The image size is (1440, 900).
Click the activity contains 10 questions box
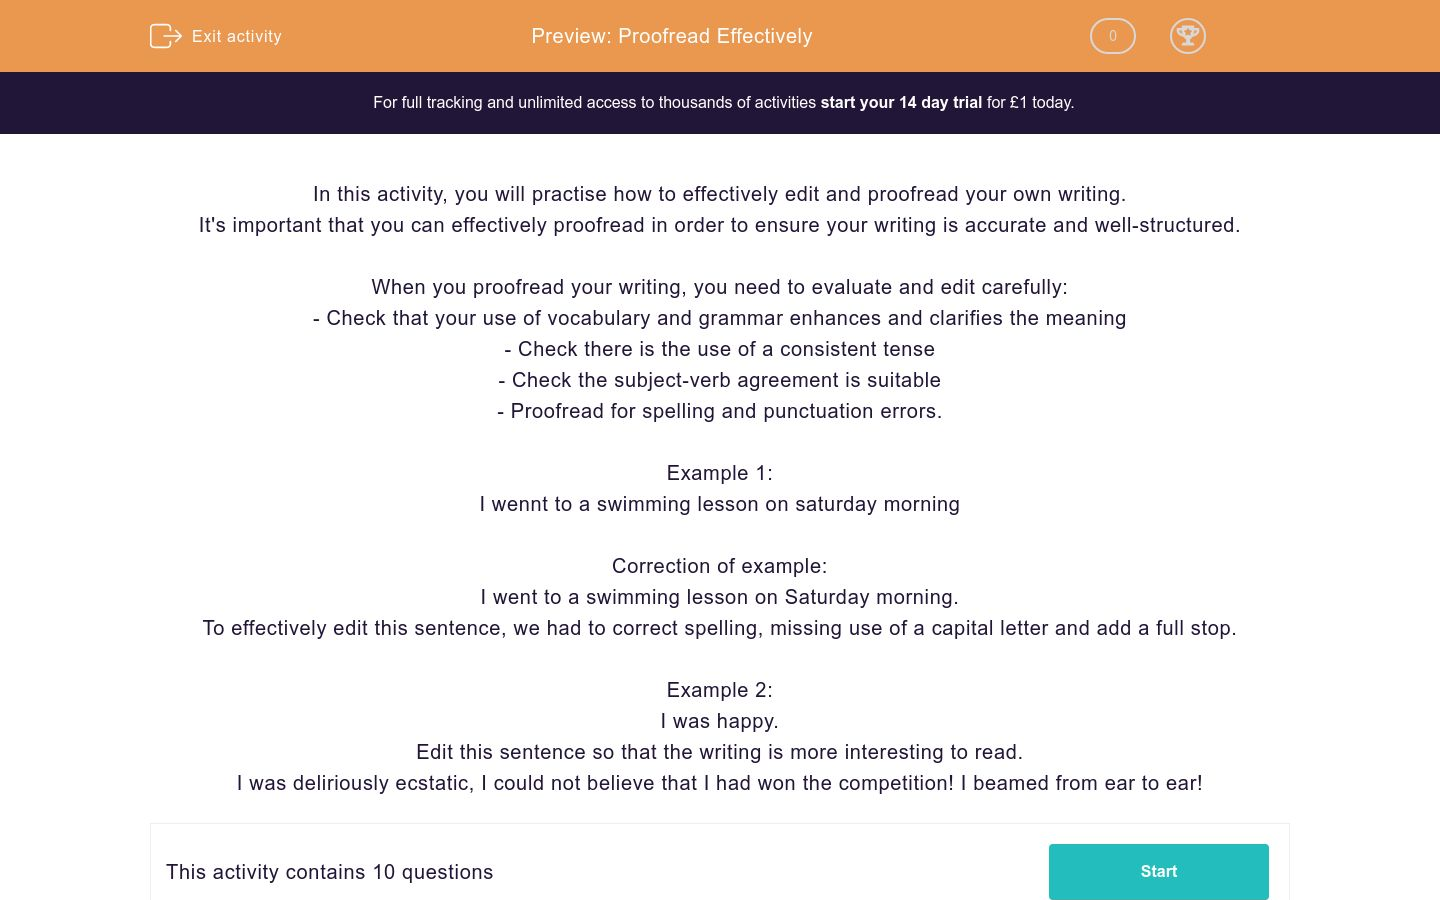(x=330, y=871)
